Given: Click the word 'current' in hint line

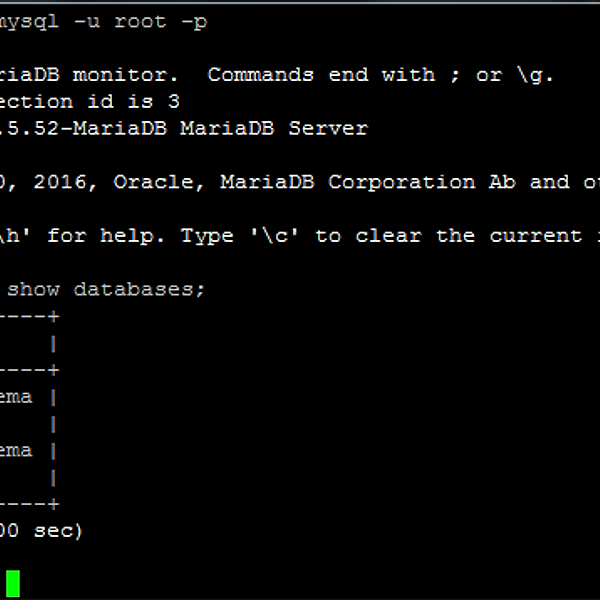Looking at the screenshot, I should [536, 235].
